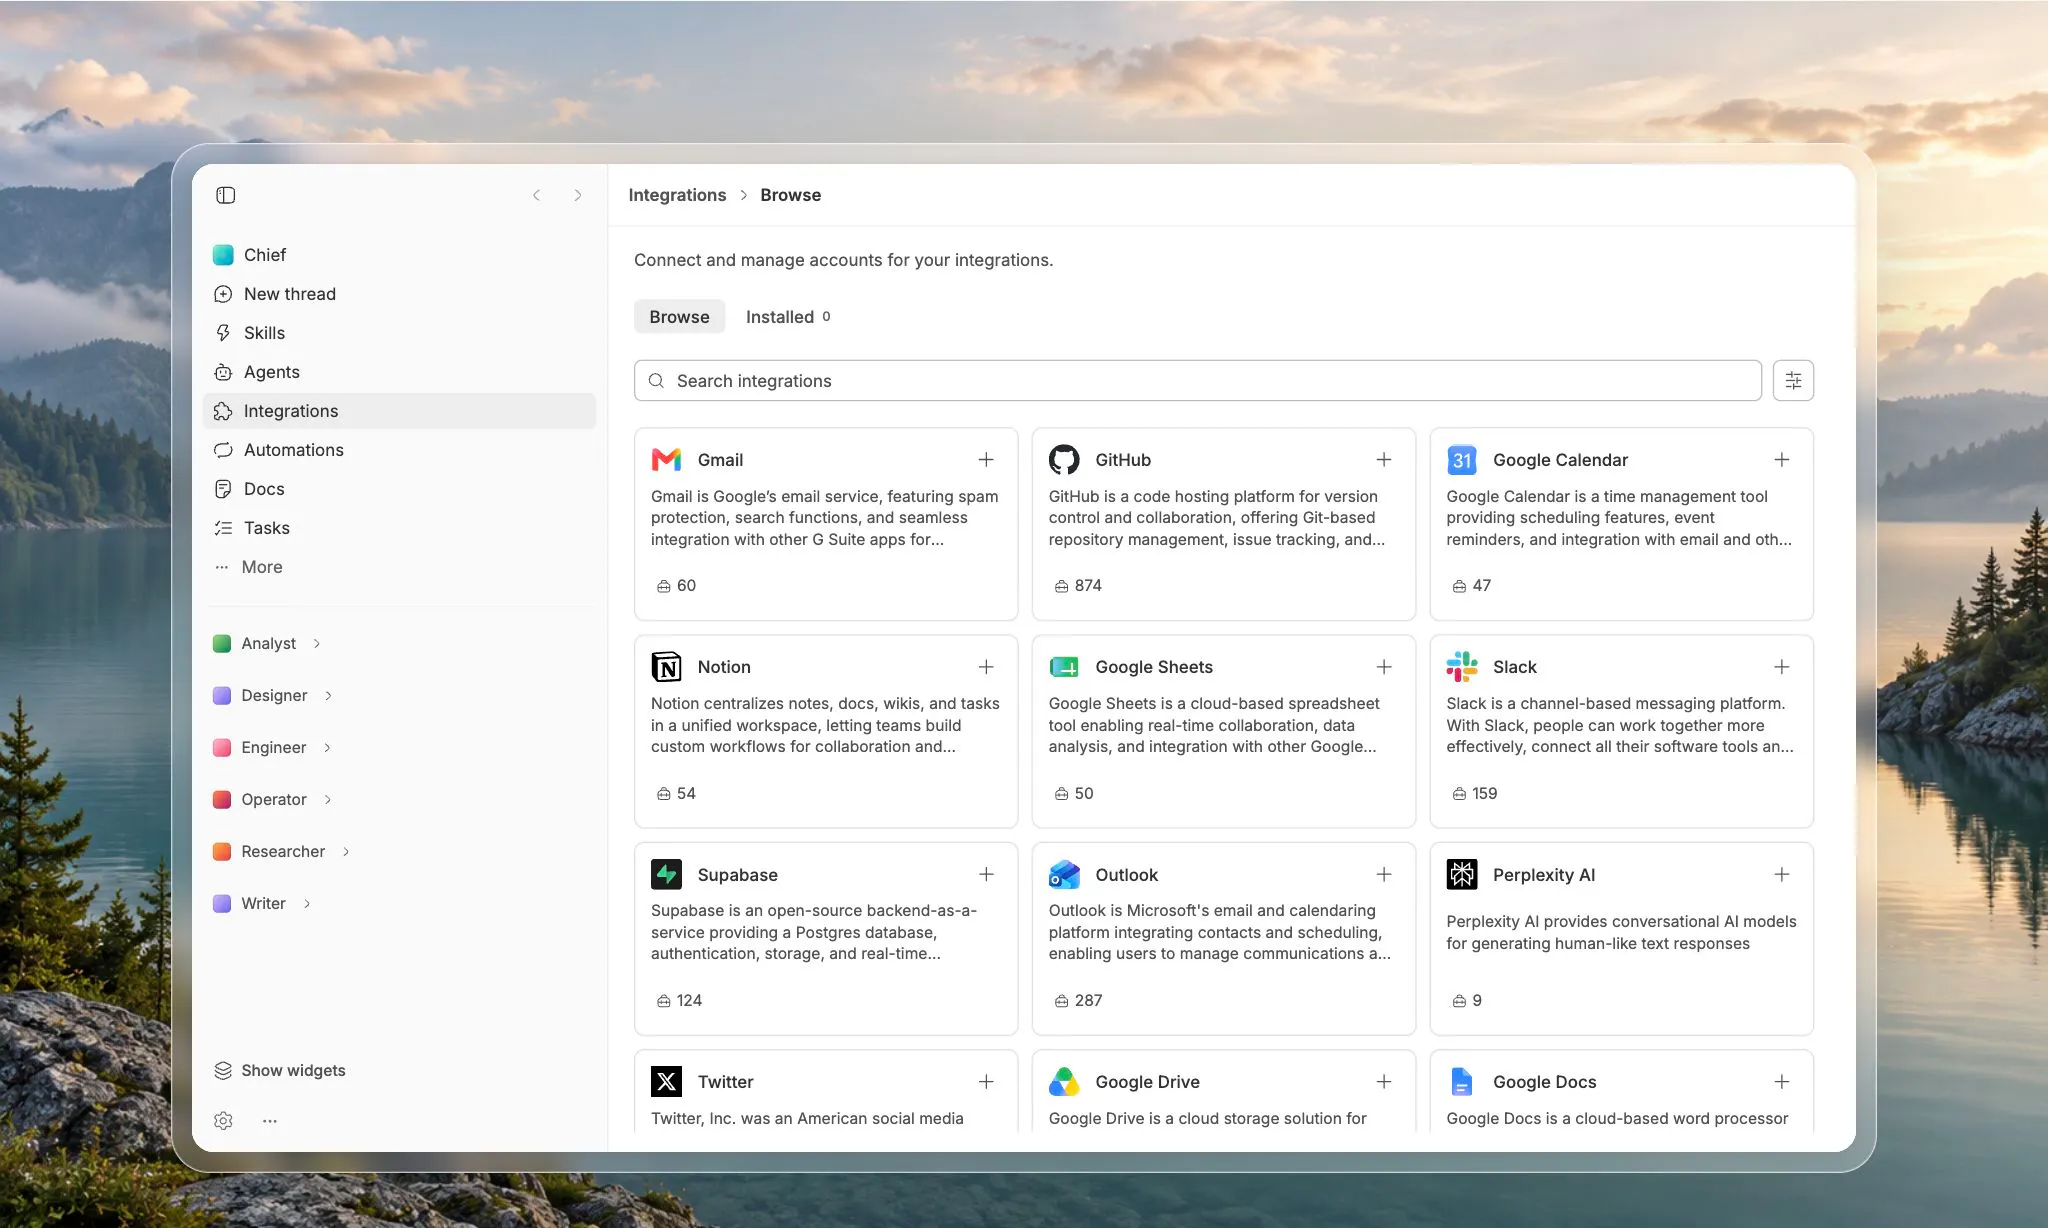Expand the Writer agent chevron
This screenshot has width=2048, height=1228.
307,904
